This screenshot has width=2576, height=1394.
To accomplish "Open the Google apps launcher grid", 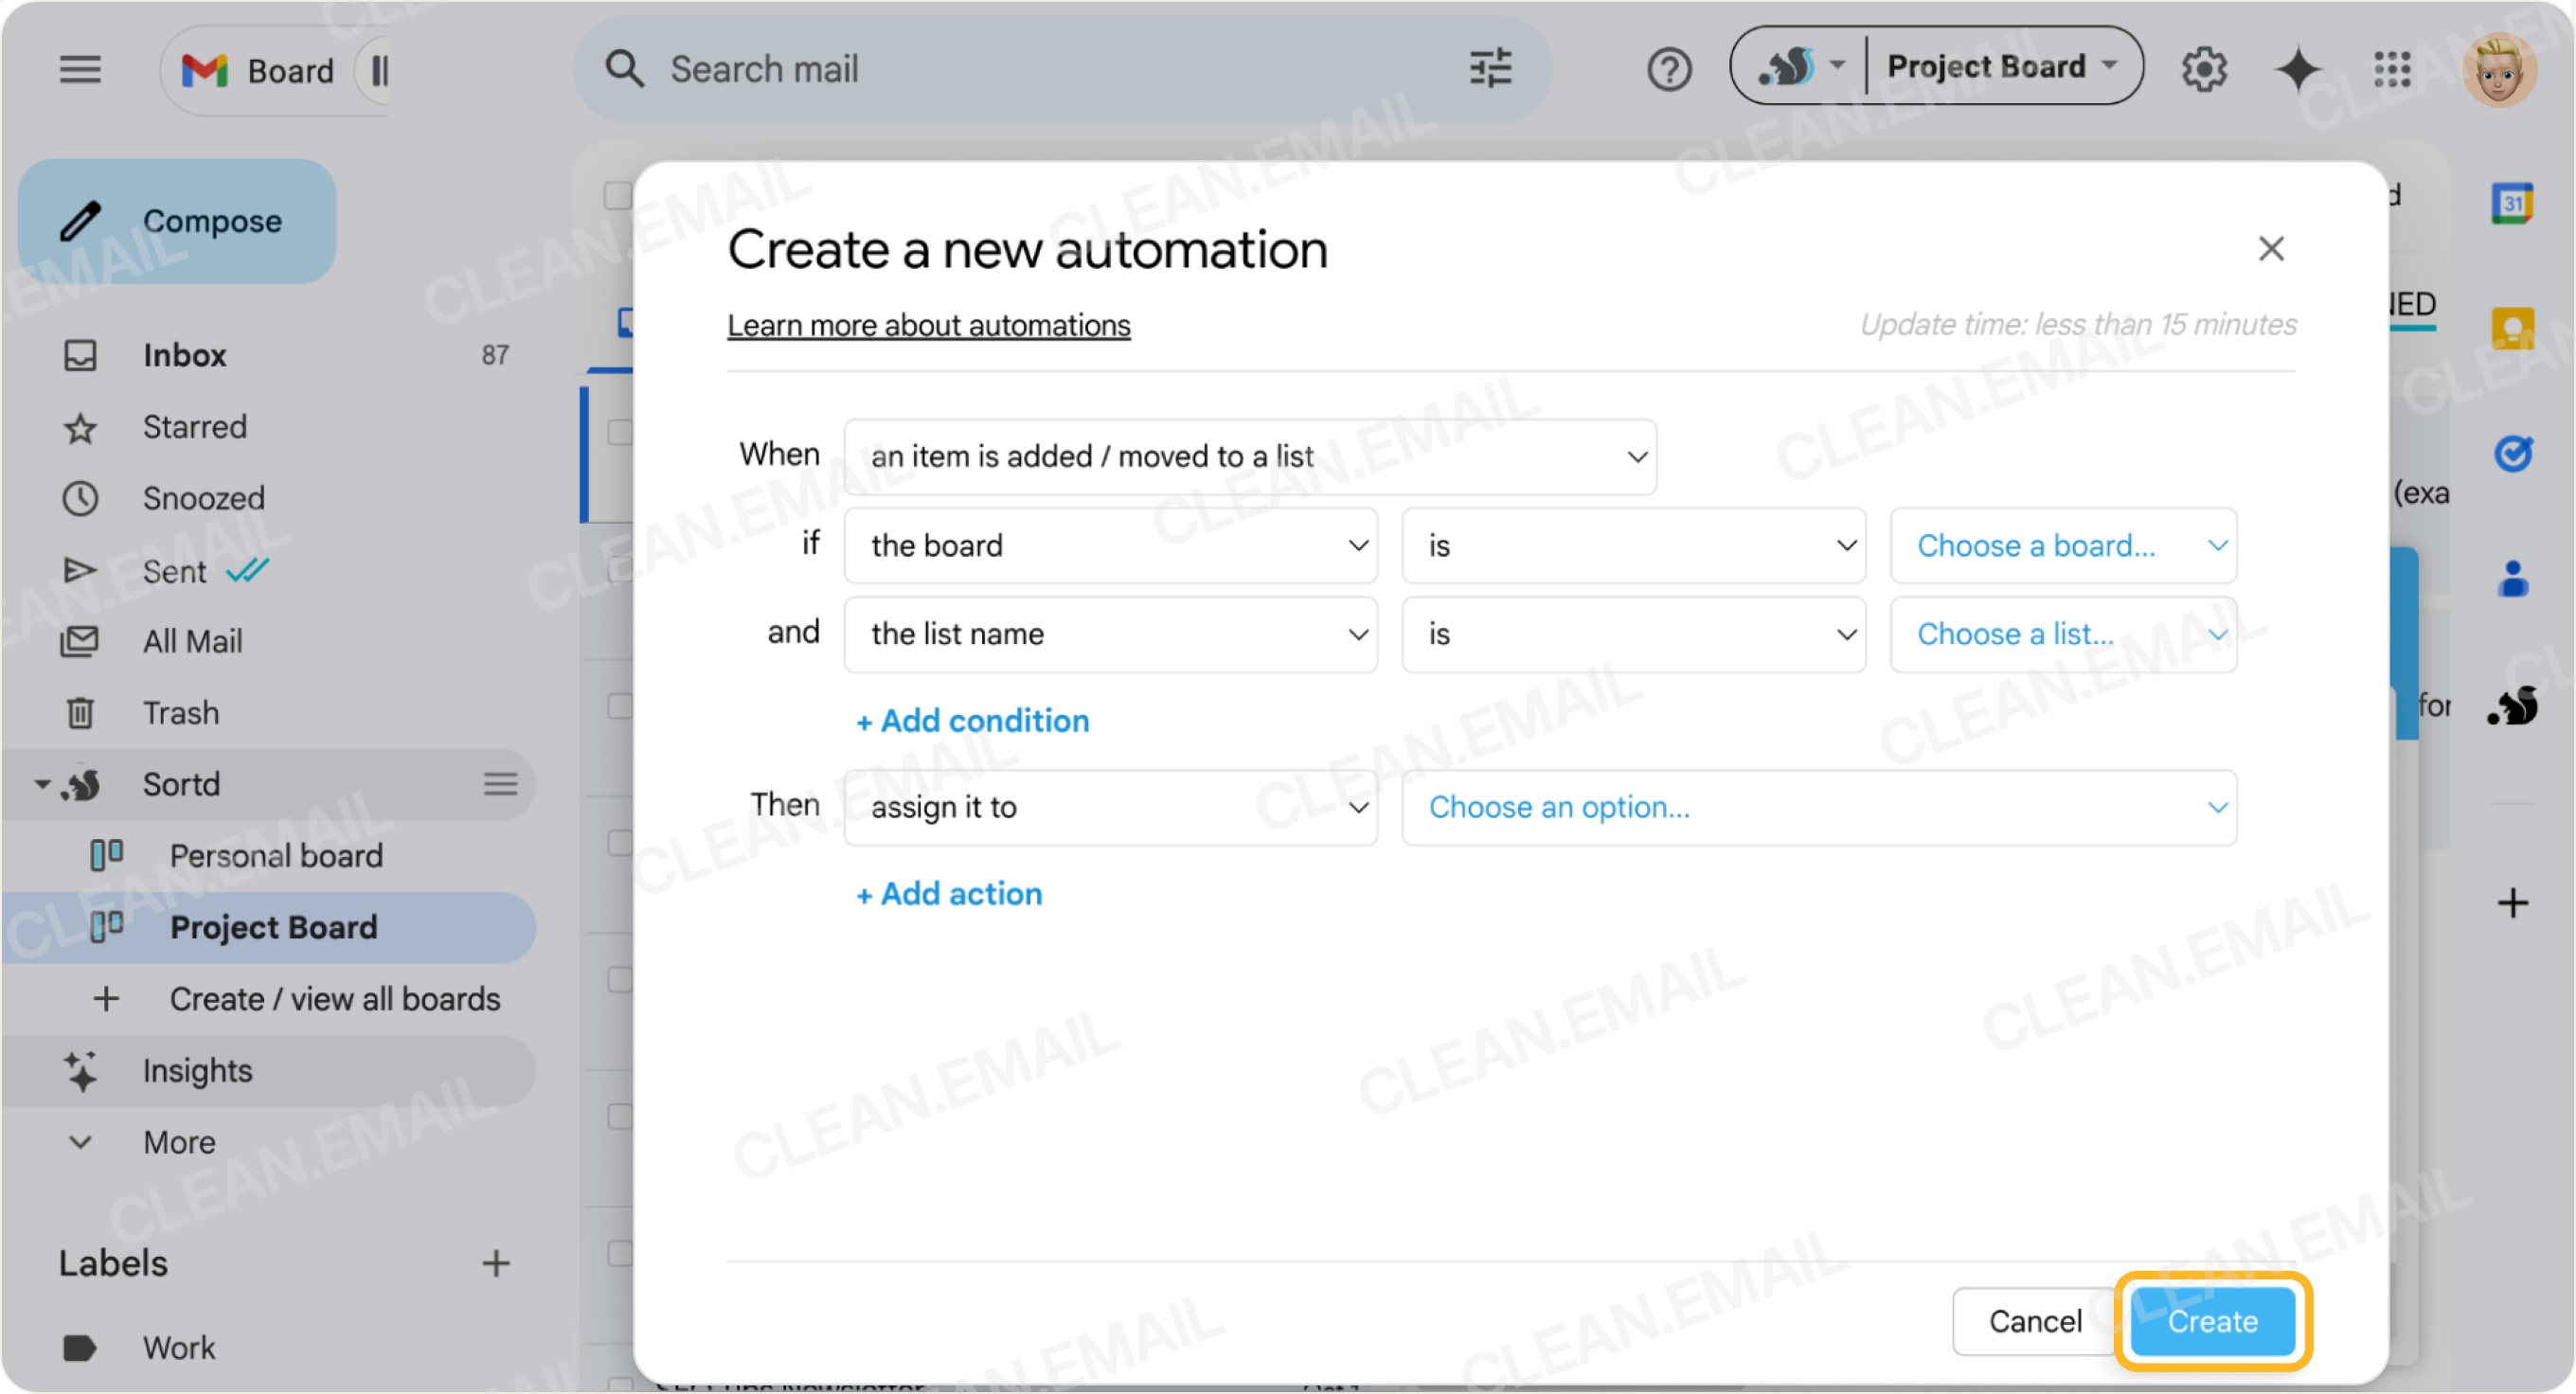I will [2392, 70].
